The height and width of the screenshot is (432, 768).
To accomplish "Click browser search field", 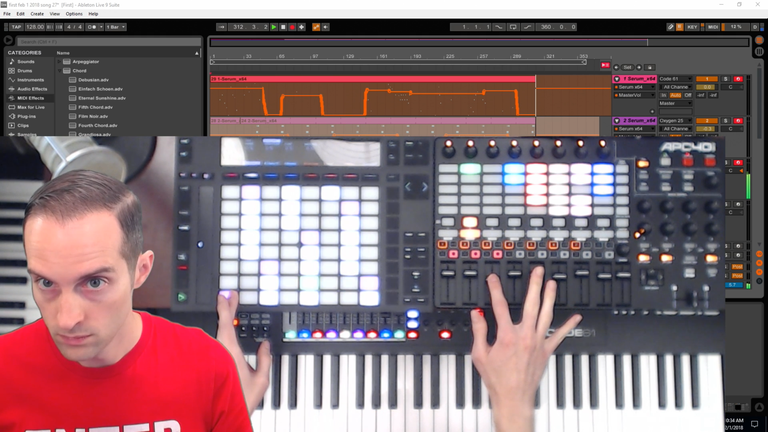I will click(x=109, y=42).
